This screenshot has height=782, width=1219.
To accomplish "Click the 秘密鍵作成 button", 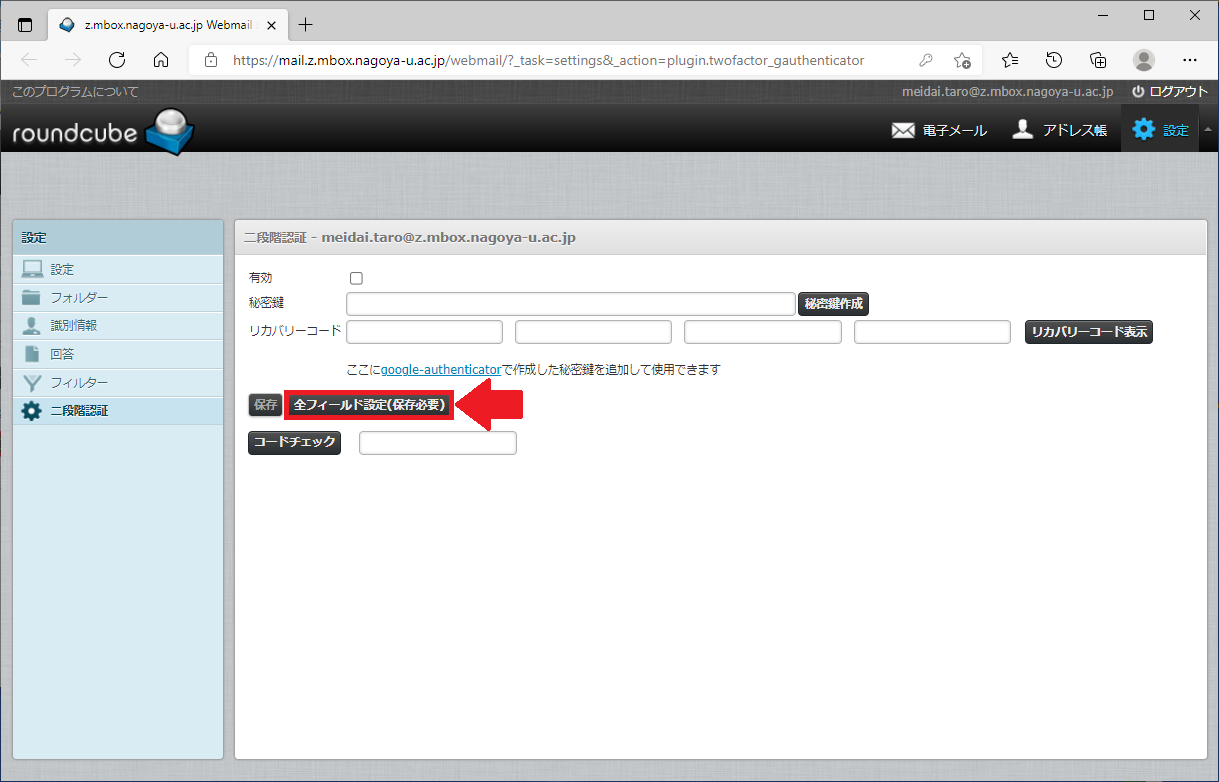I will (x=833, y=304).
